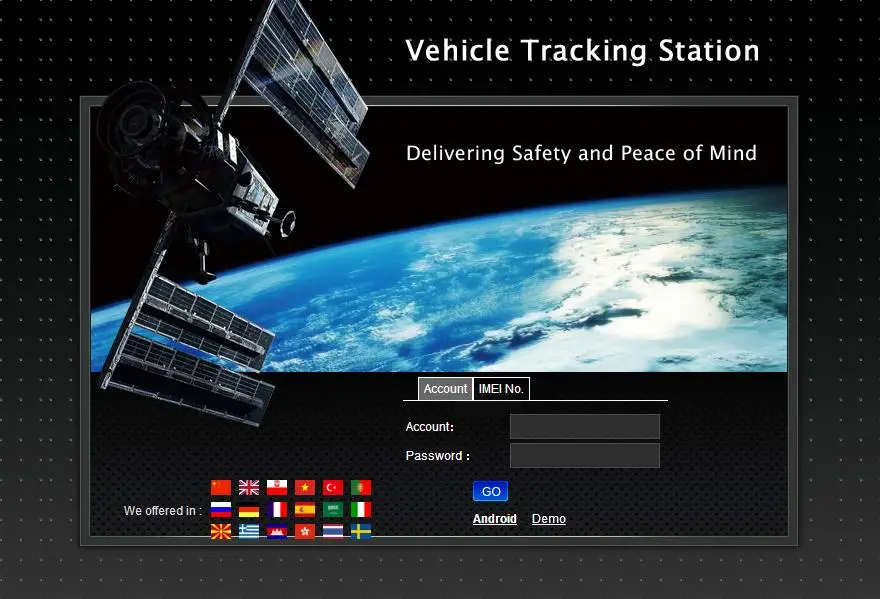
Task: Pick the Turkish flag language
Action: pos(333,487)
